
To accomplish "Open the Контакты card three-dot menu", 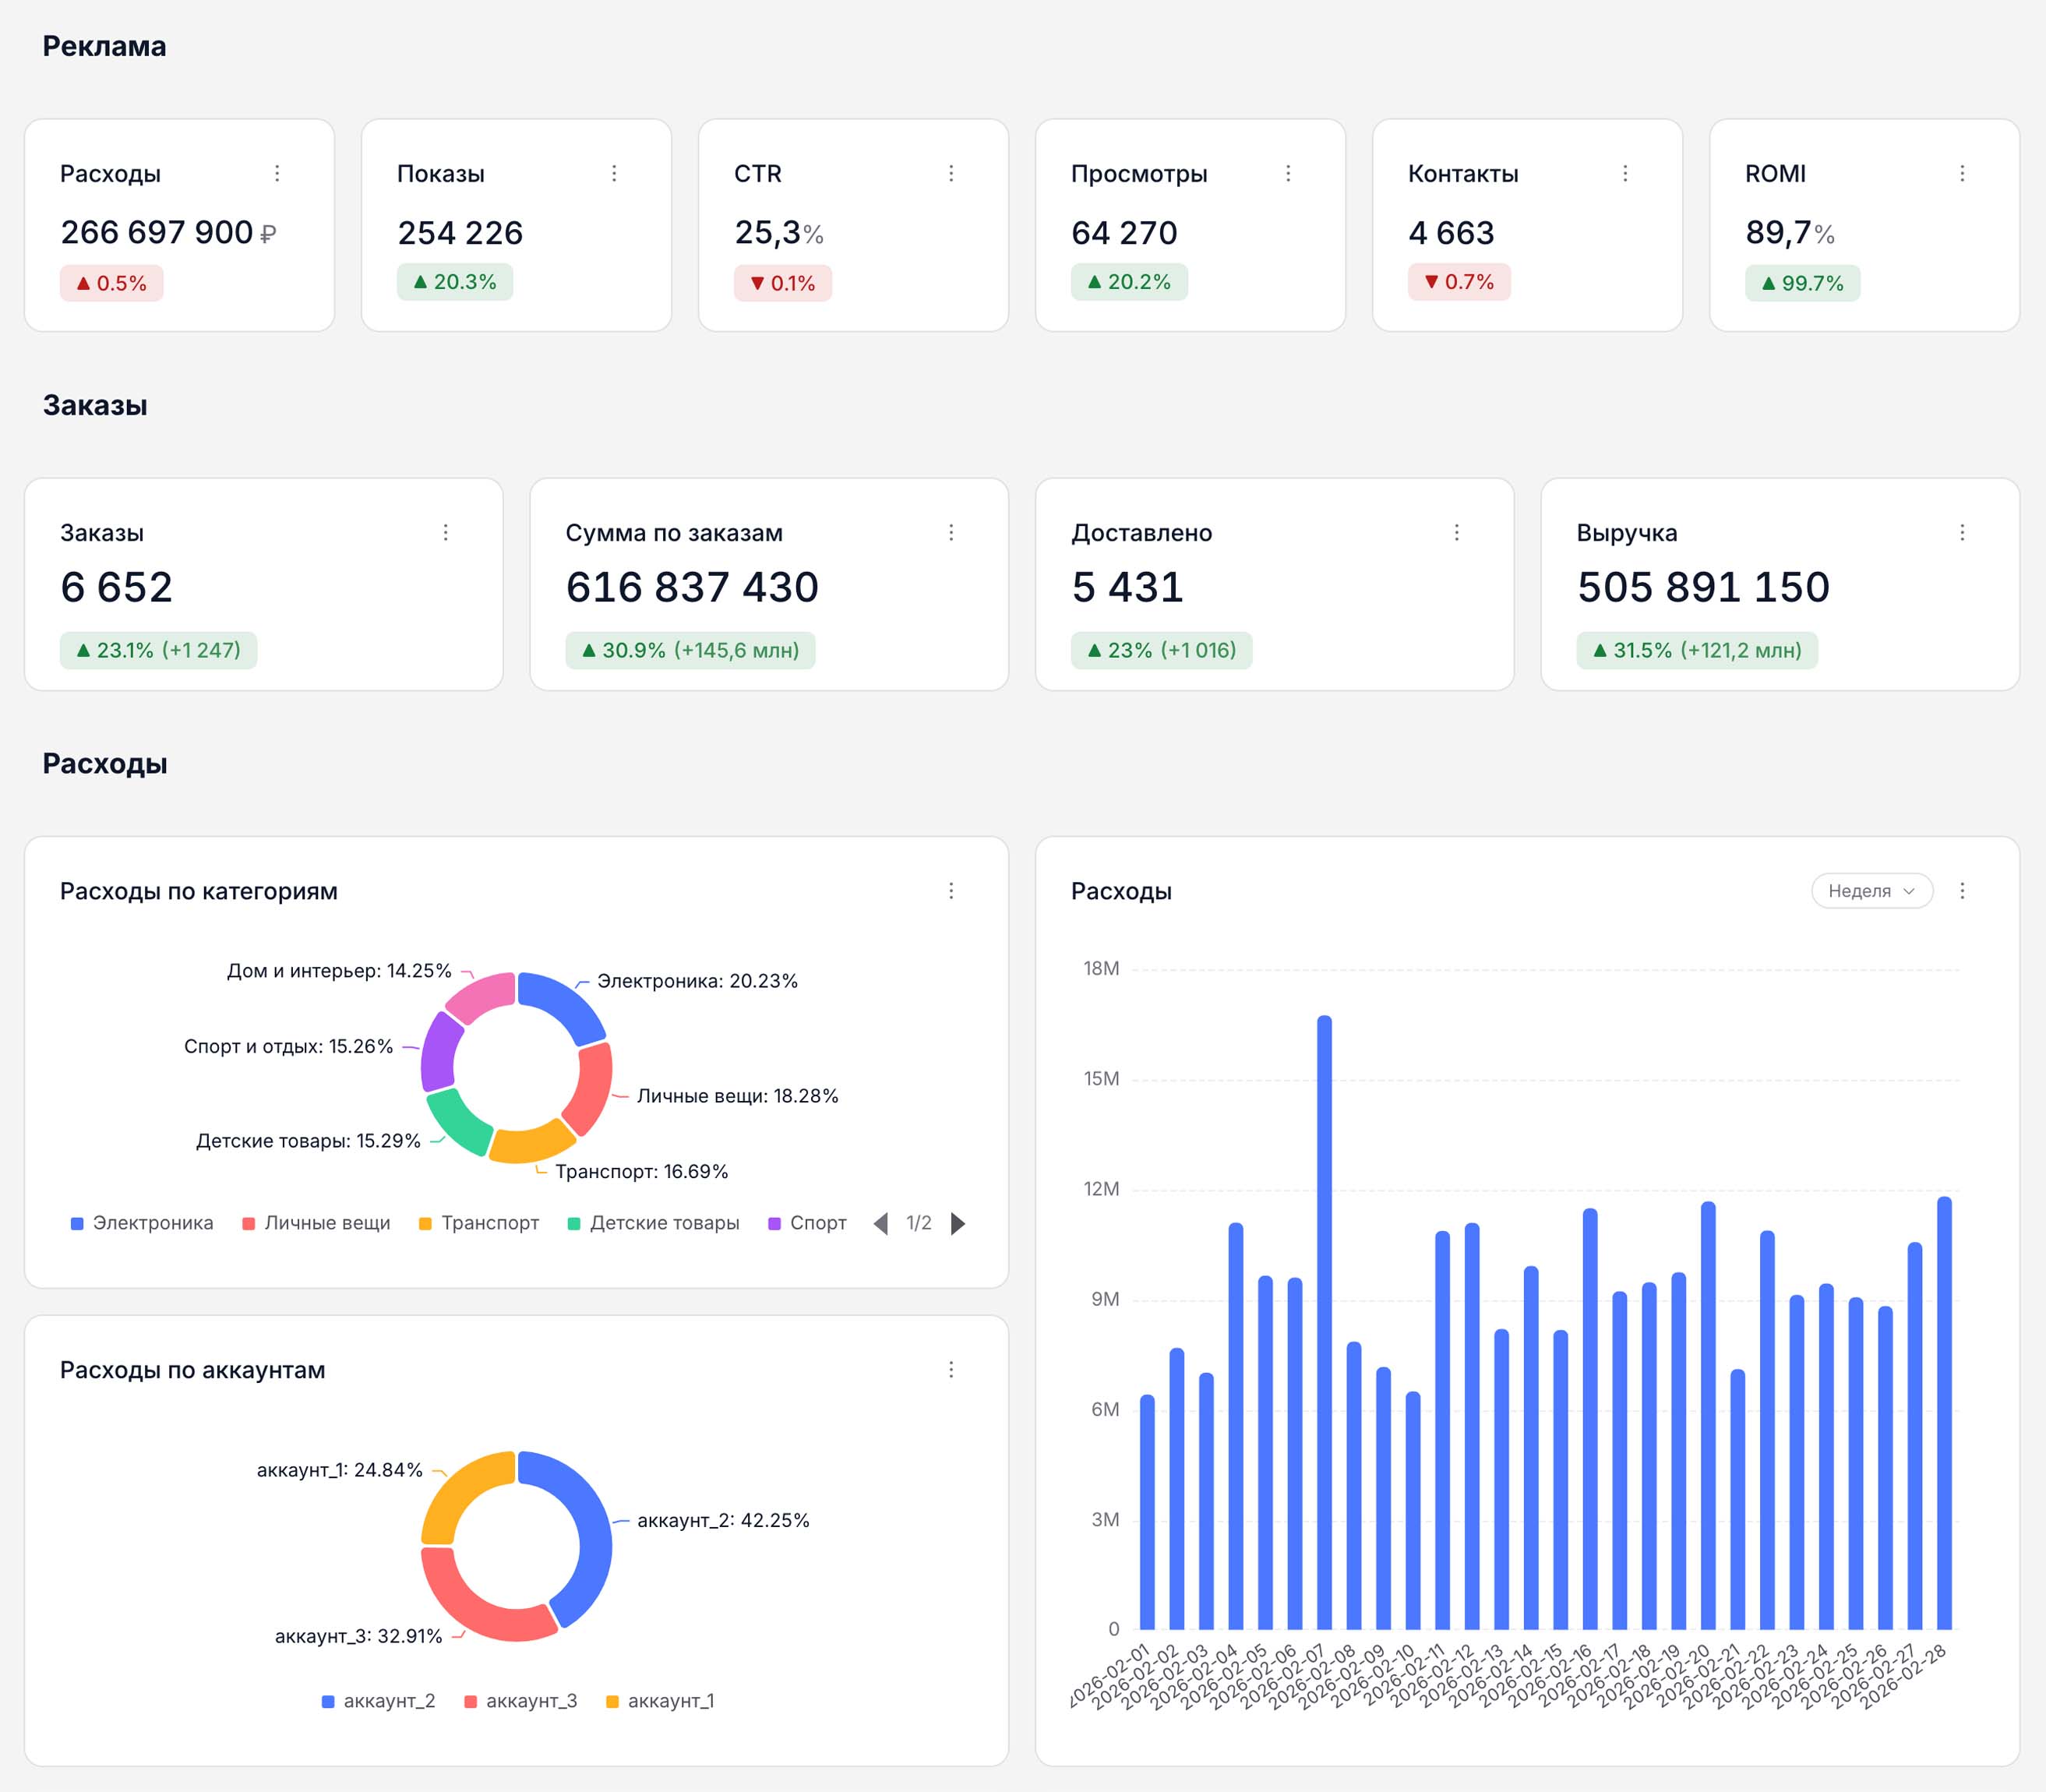I will (1625, 173).
